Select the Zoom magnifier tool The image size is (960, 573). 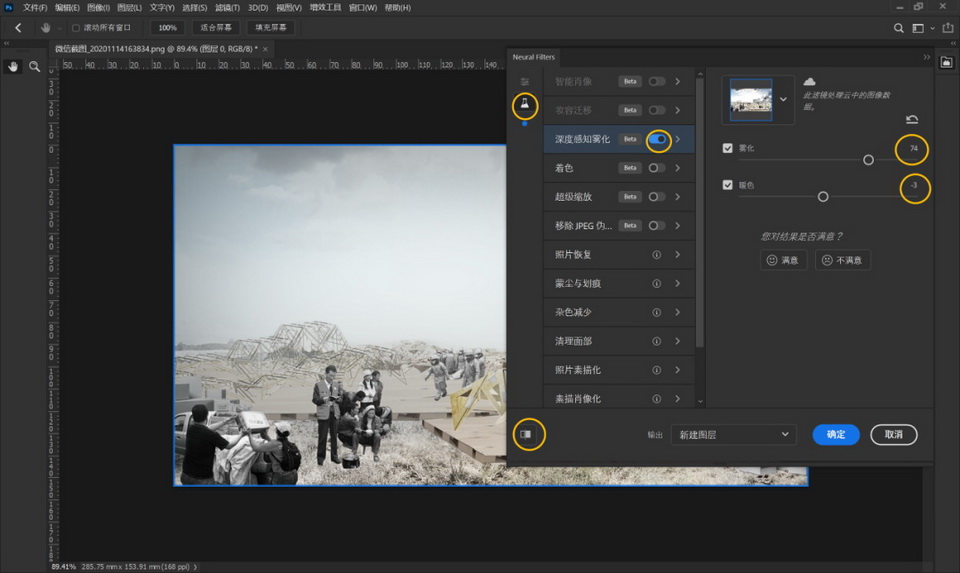click(x=35, y=67)
